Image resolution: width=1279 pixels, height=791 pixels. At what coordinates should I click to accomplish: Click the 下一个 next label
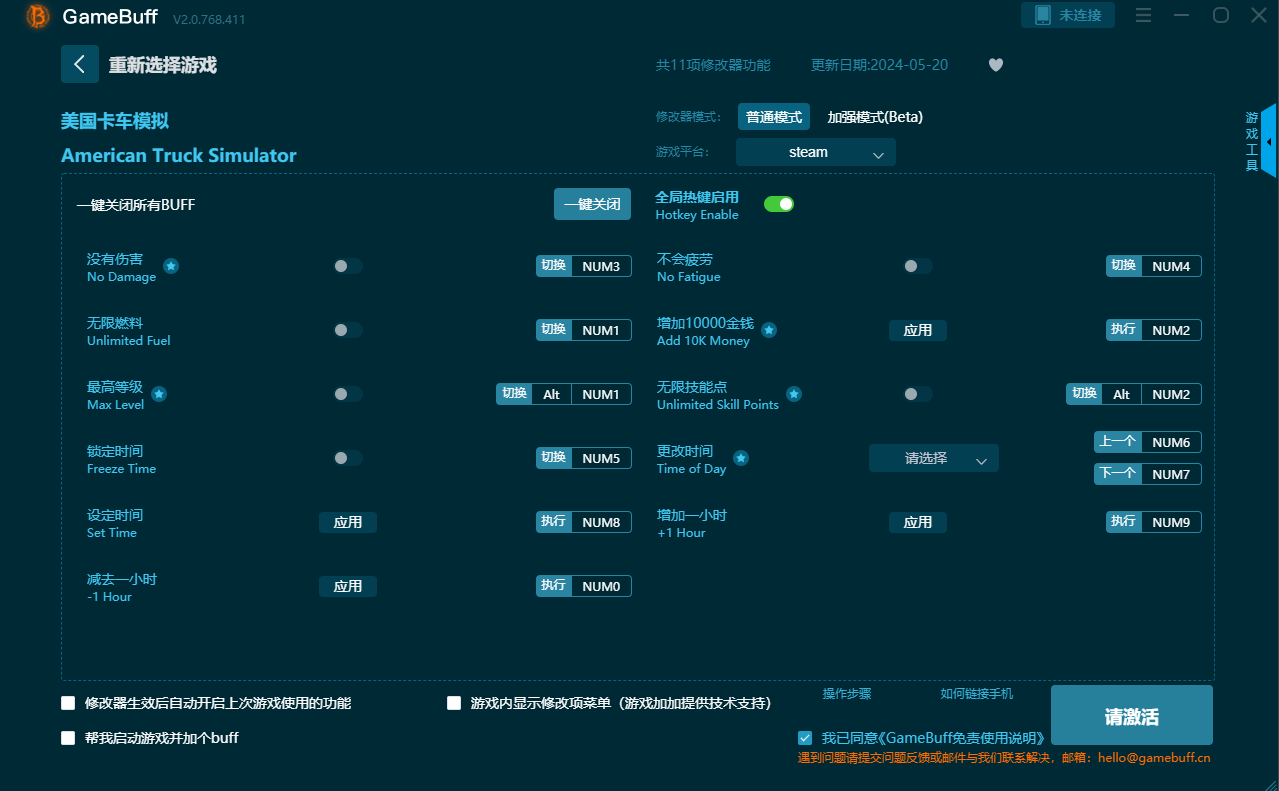coord(1118,474)
